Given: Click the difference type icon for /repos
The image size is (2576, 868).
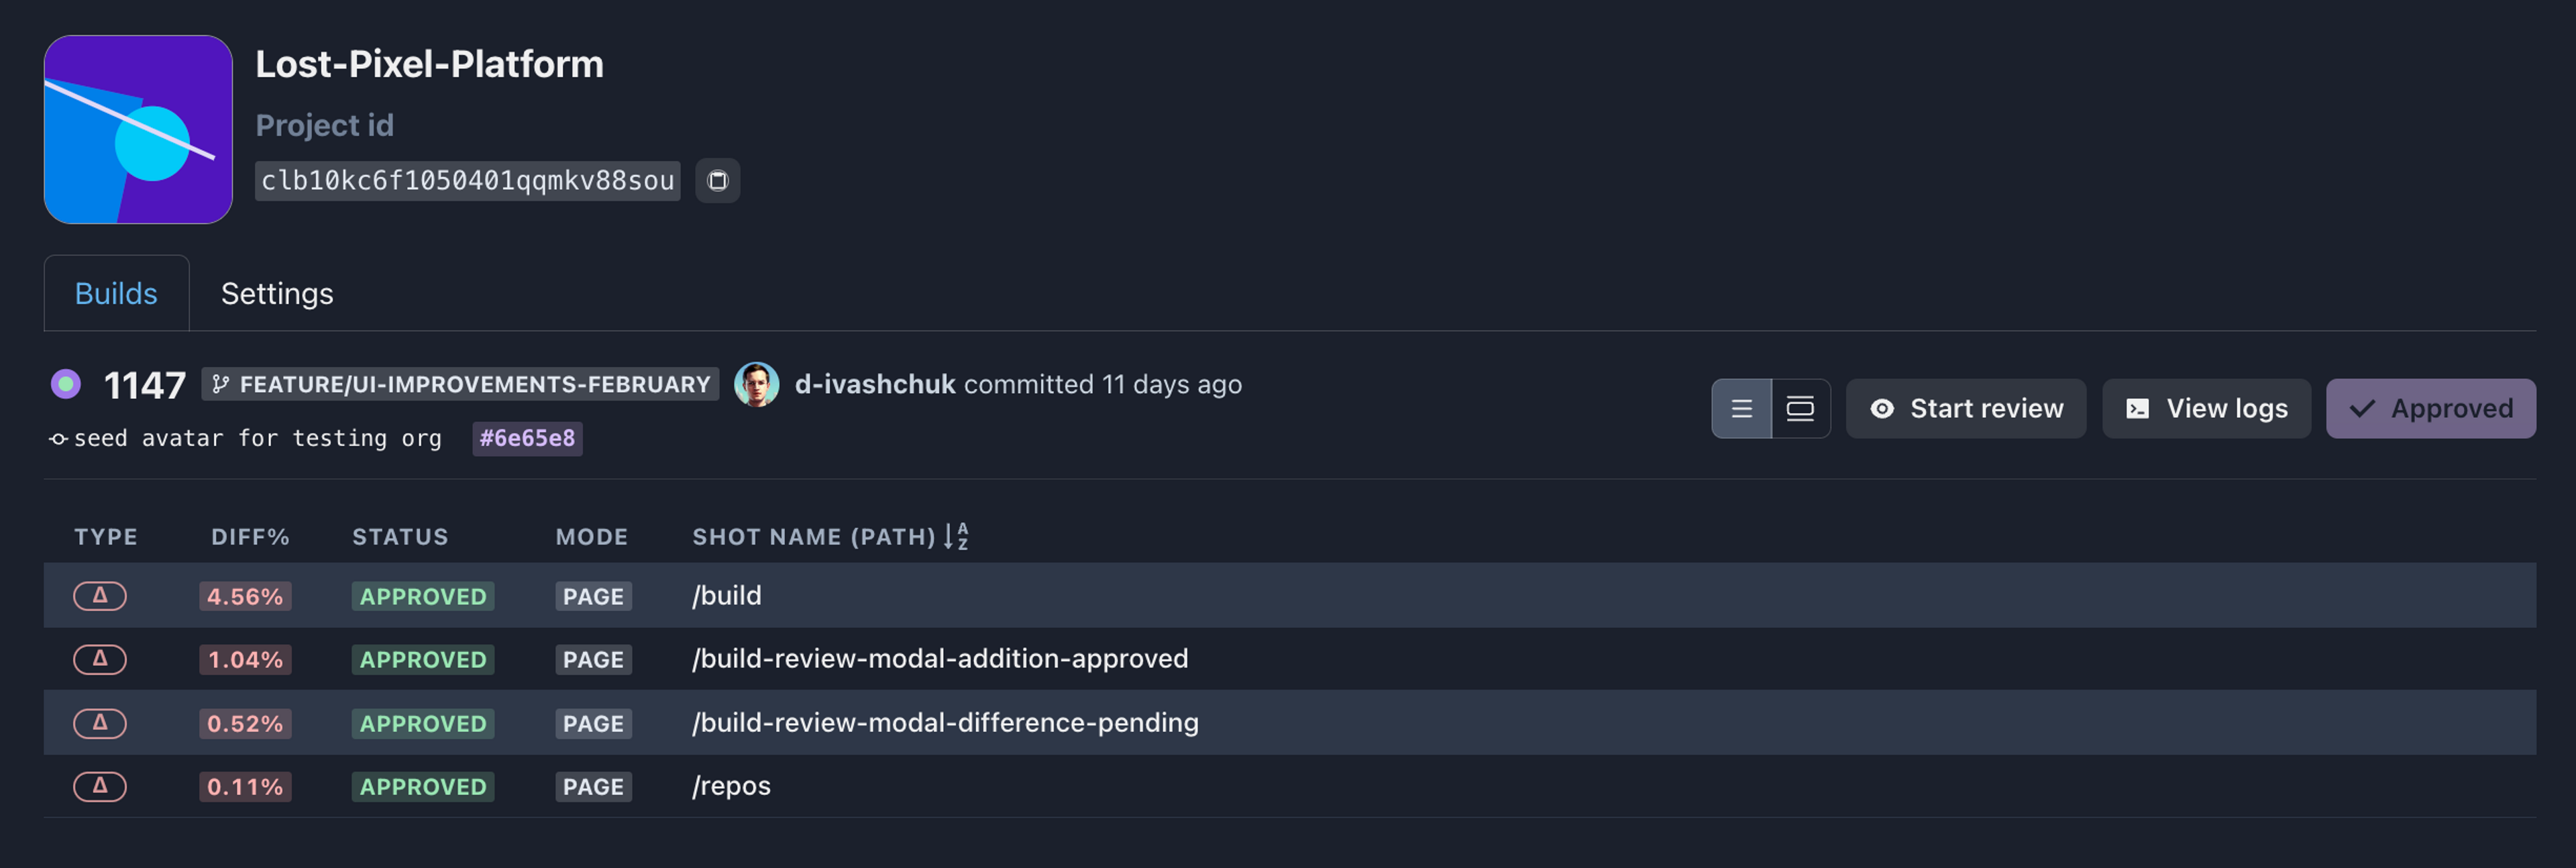Looking at the screenshot, I should [100, 787].
